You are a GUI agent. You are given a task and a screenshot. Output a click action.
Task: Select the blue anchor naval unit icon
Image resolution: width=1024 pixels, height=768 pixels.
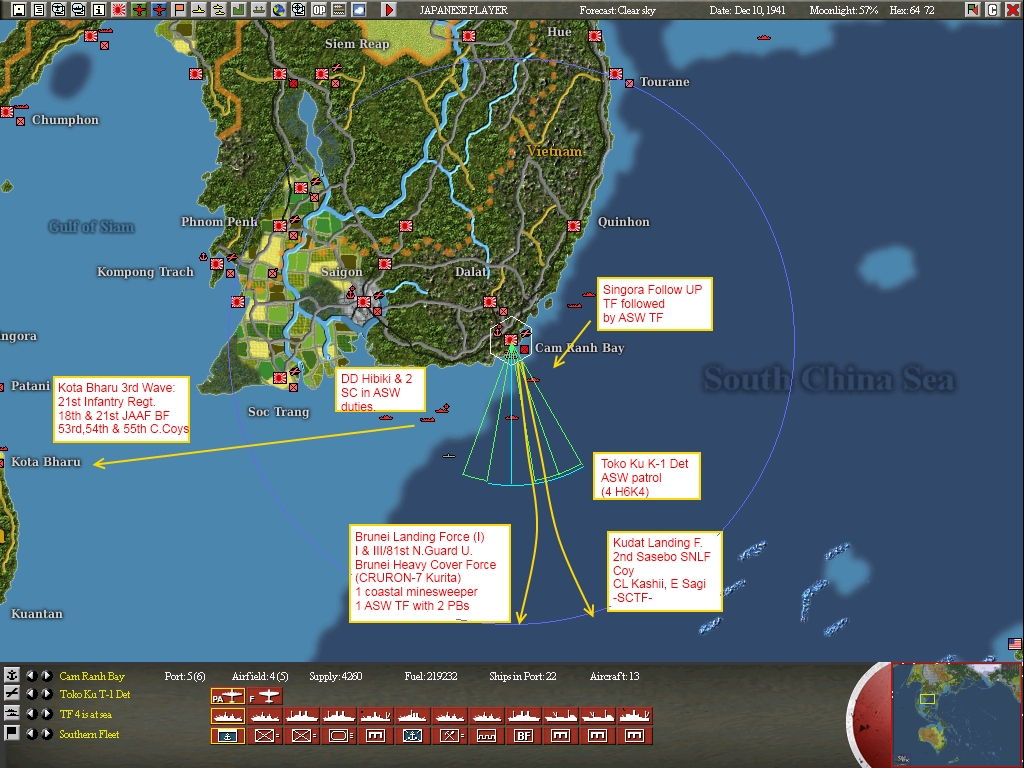click(x=412, y=736)
